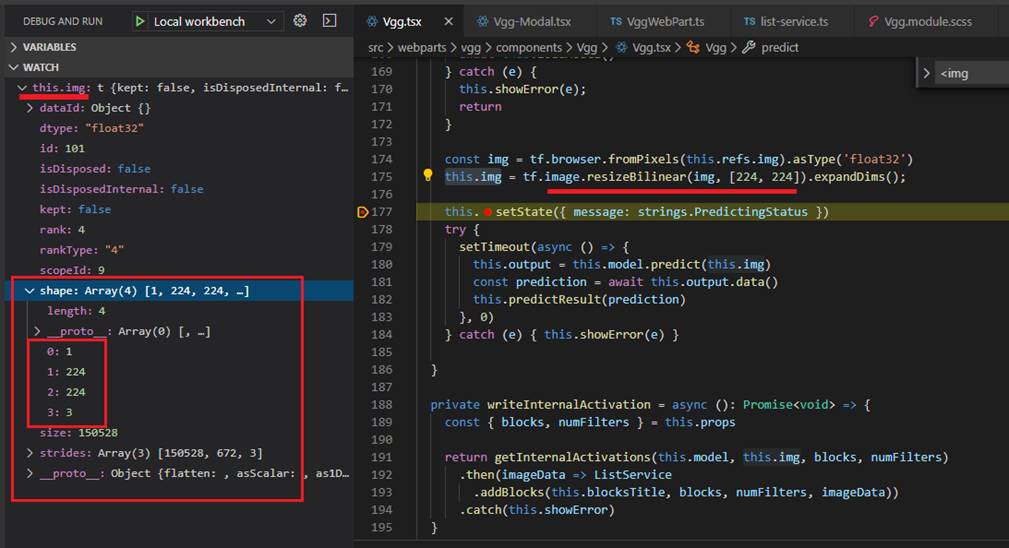Select the isDisposed: false row

tap(179, 169)
